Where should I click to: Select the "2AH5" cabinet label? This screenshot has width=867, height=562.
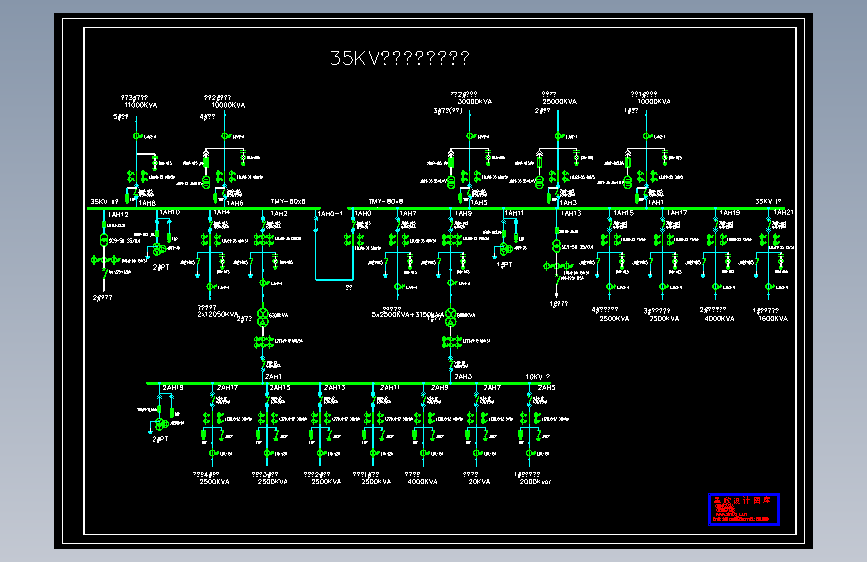tap(546, 388)
